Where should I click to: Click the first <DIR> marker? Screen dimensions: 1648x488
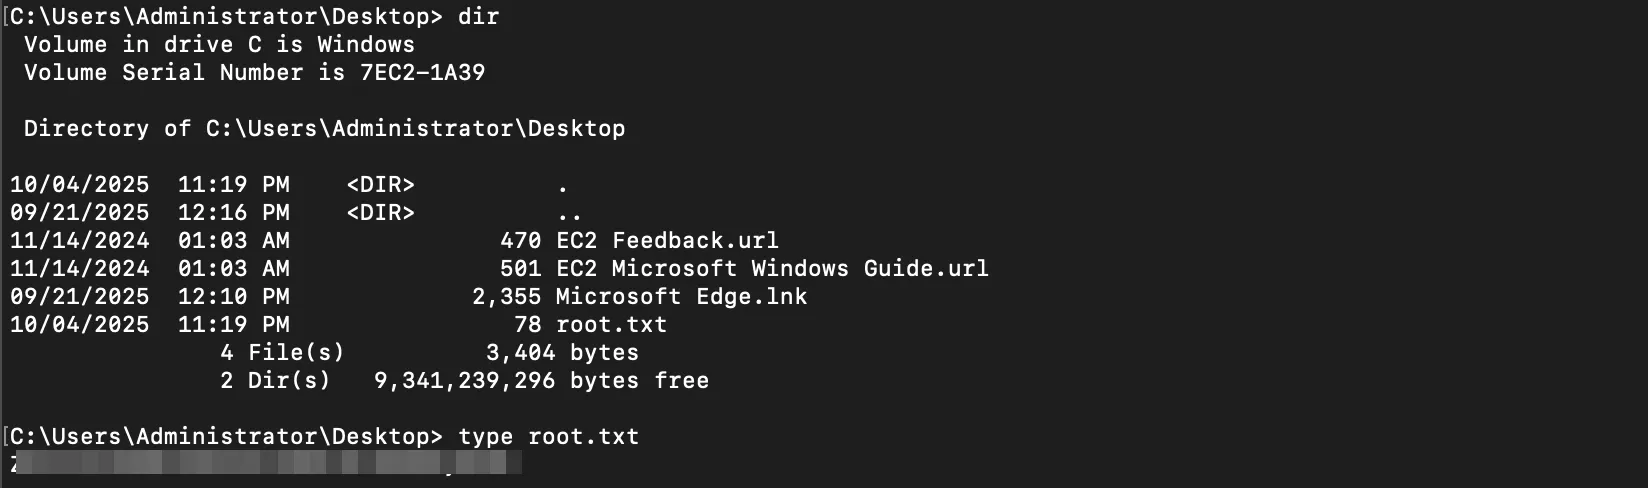tap(380, 185)
